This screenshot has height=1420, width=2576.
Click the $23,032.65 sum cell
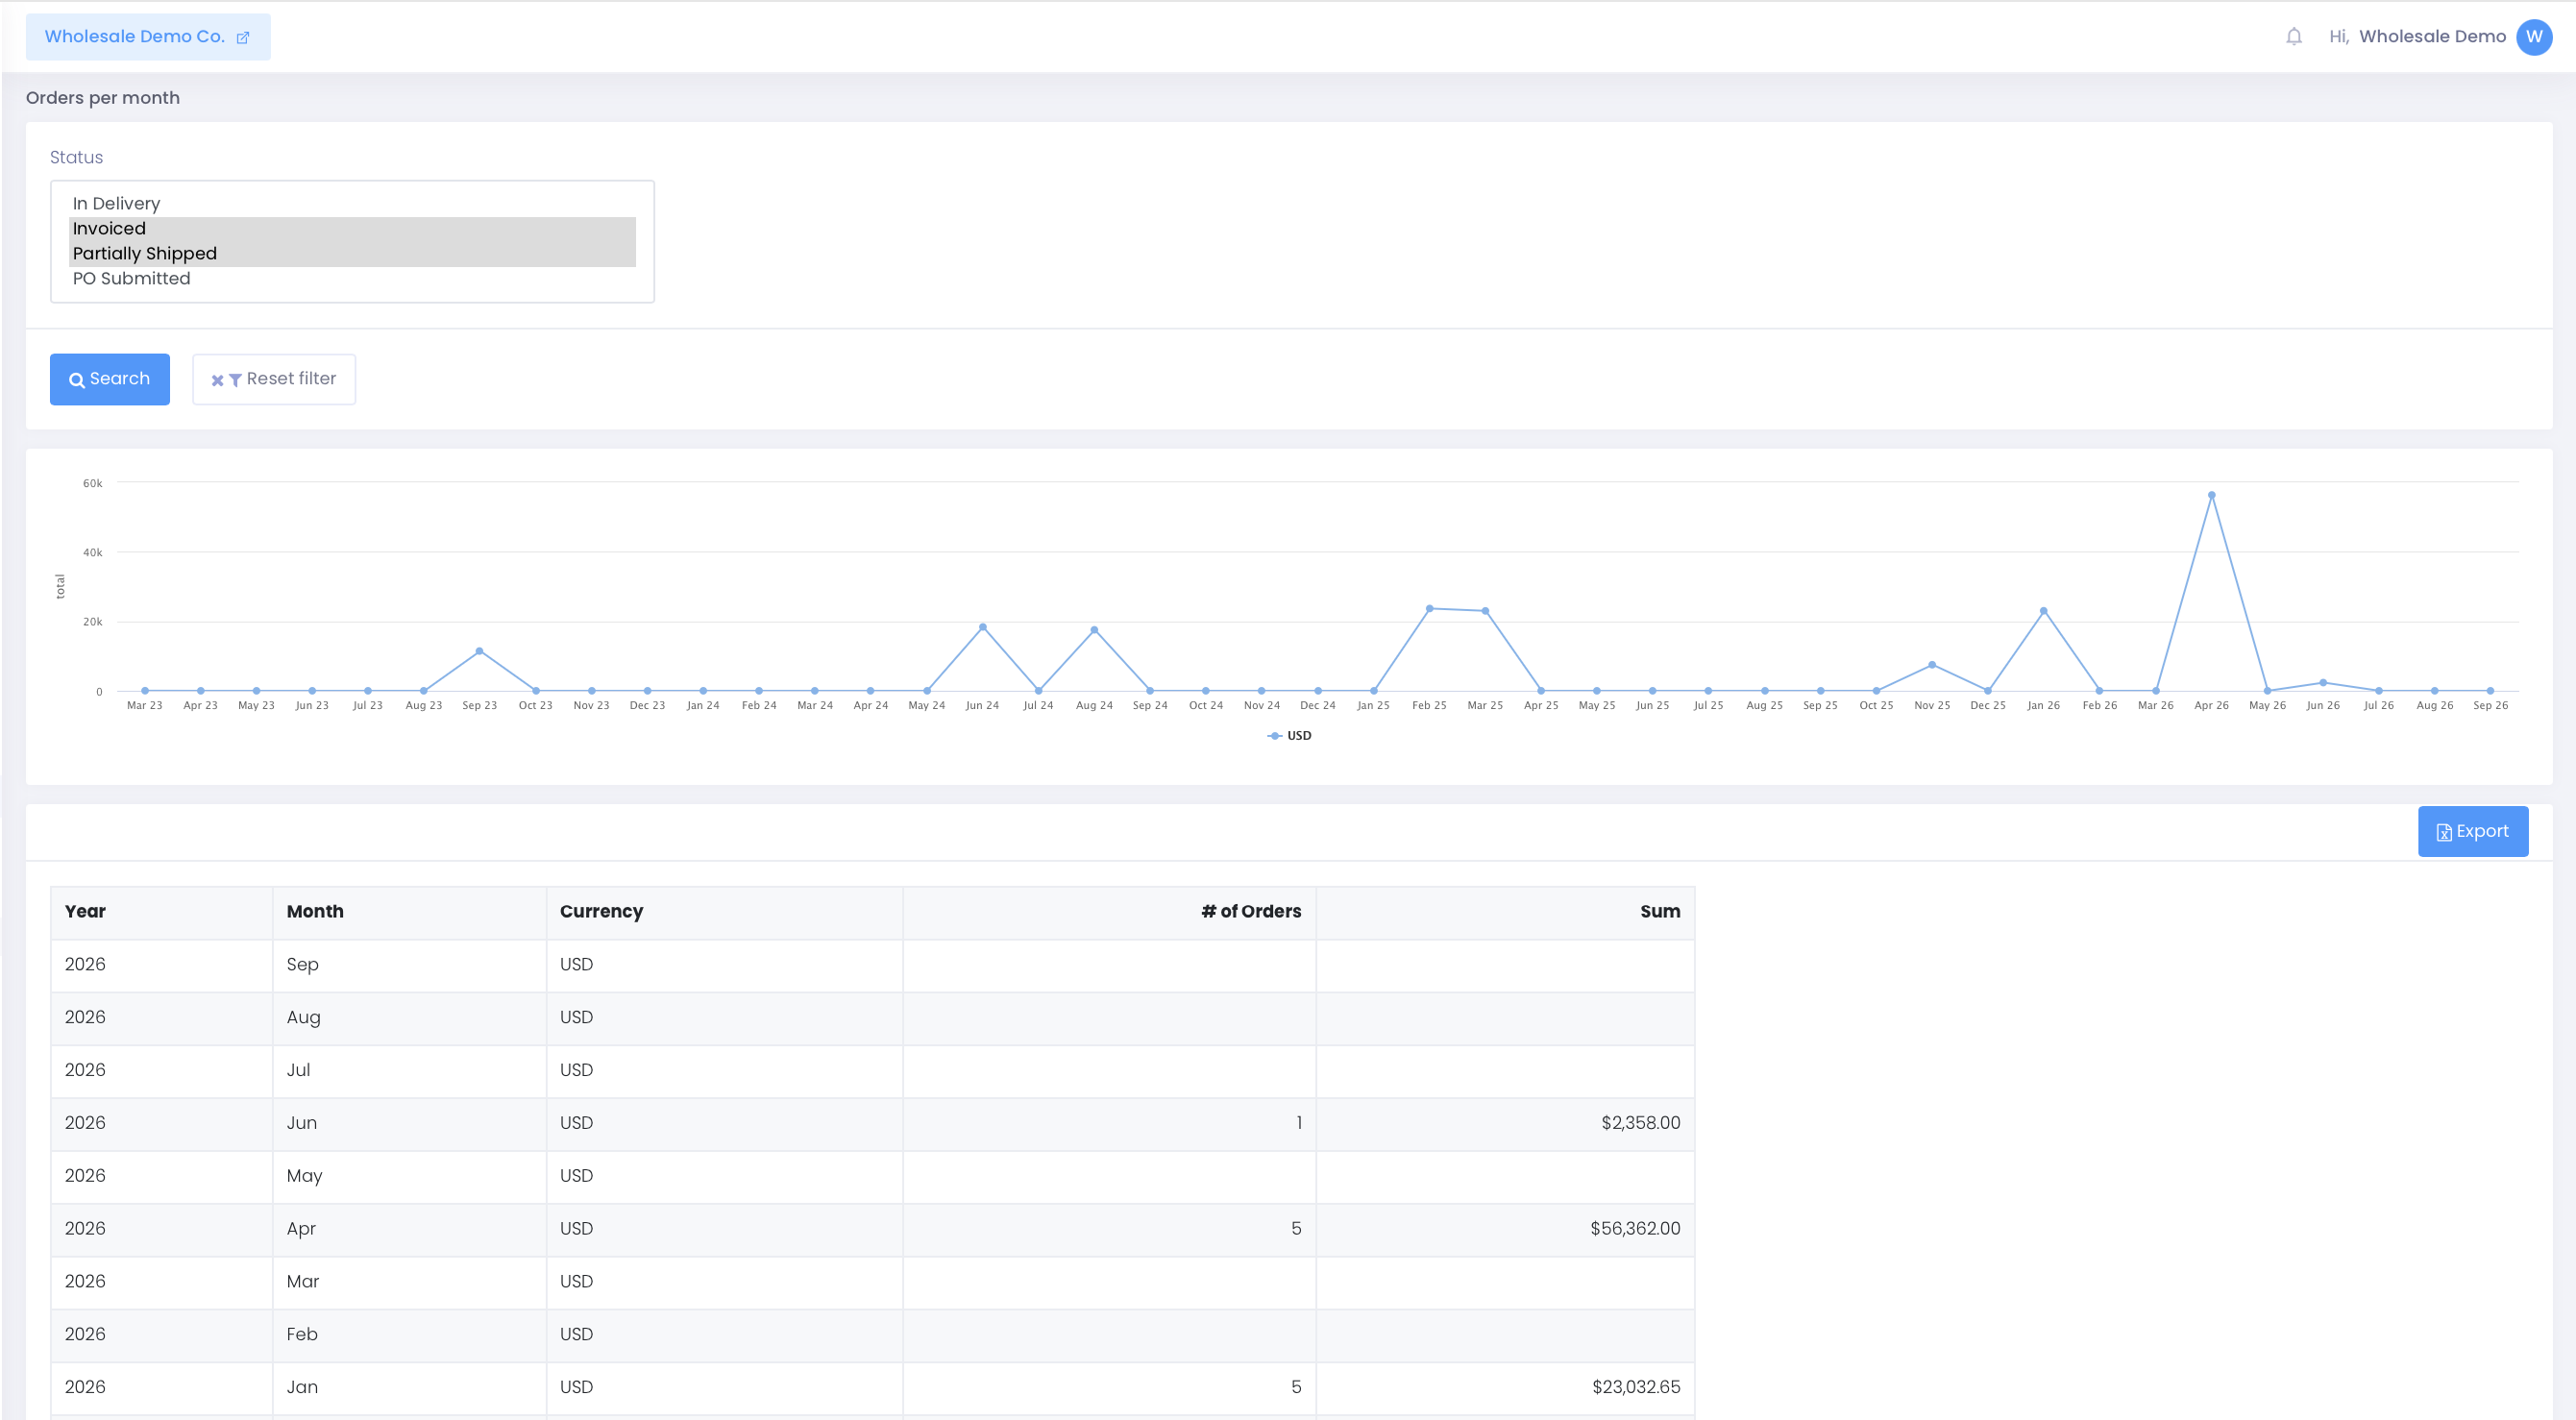coord(1505,1387)
